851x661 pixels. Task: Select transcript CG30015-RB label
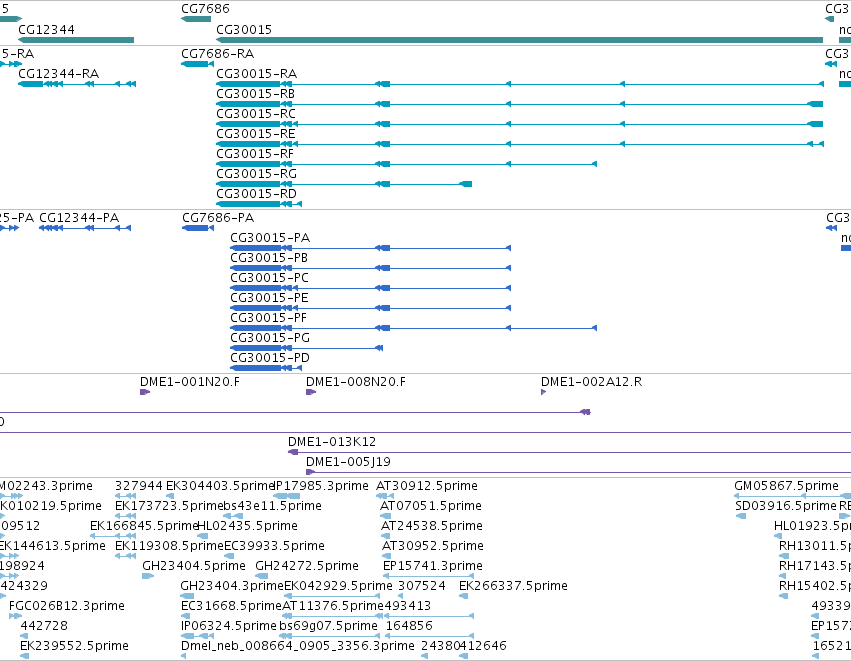click(x=256, y=93)
